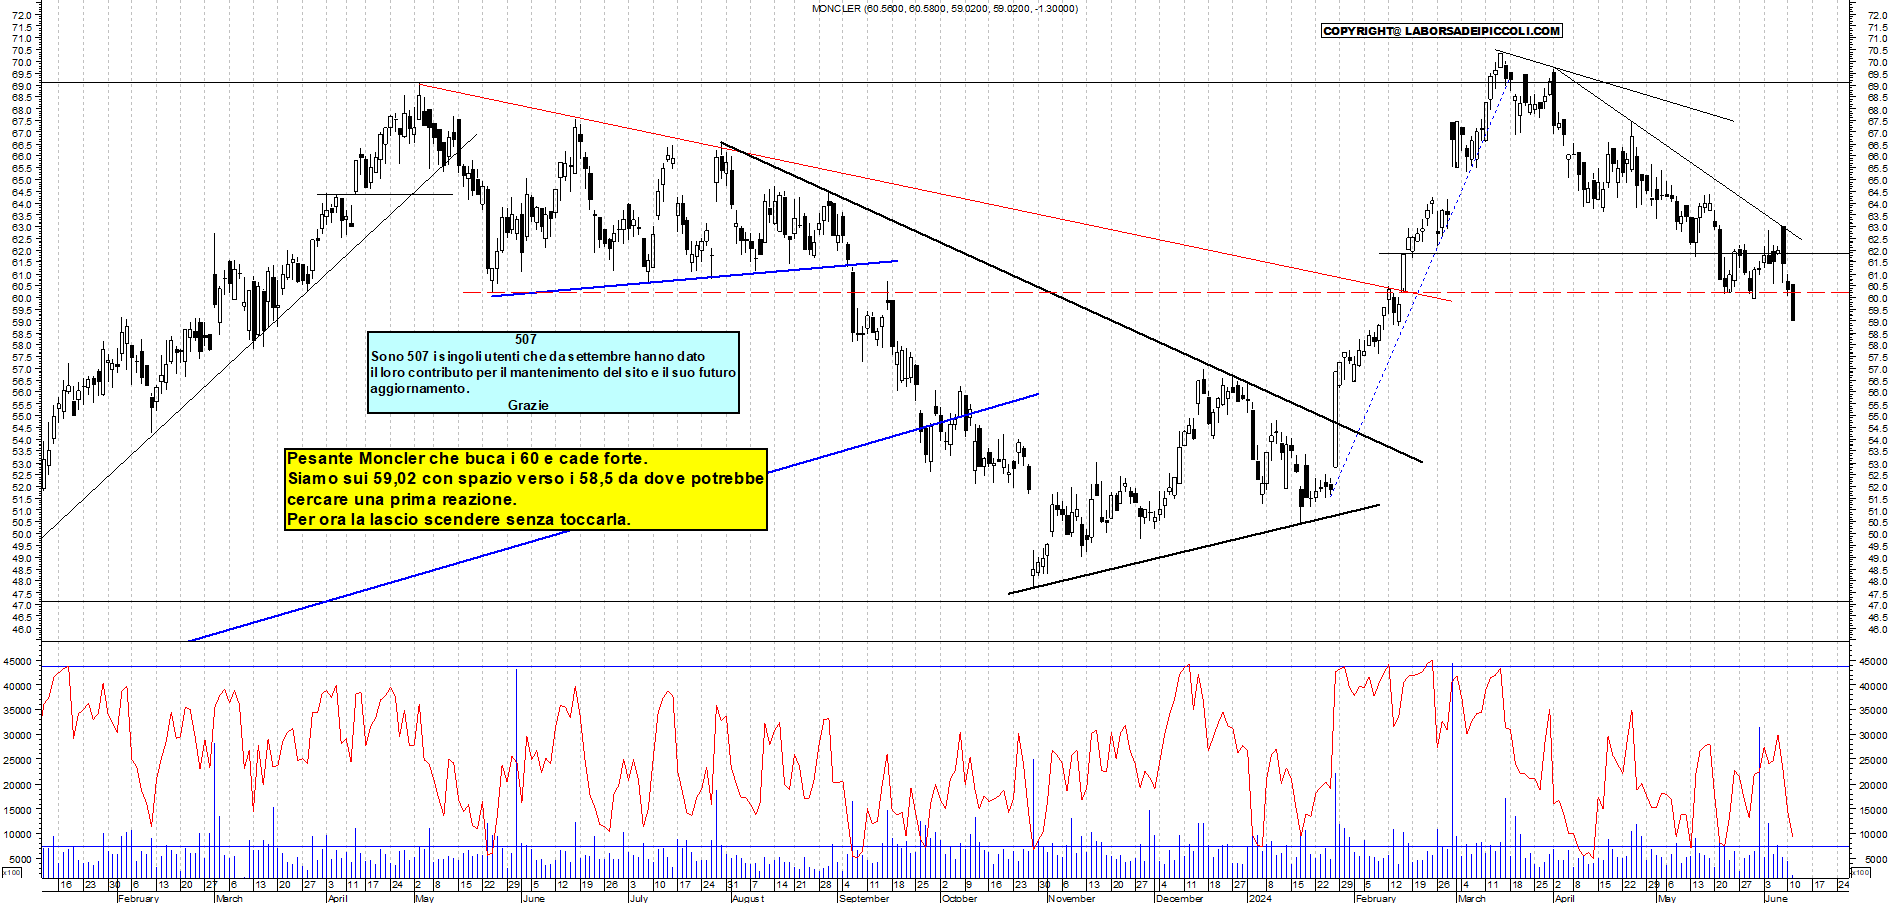Click the '2024' year label on time axis
1890x903 pixels.
pyautogui.click(x=1259, y=898)
